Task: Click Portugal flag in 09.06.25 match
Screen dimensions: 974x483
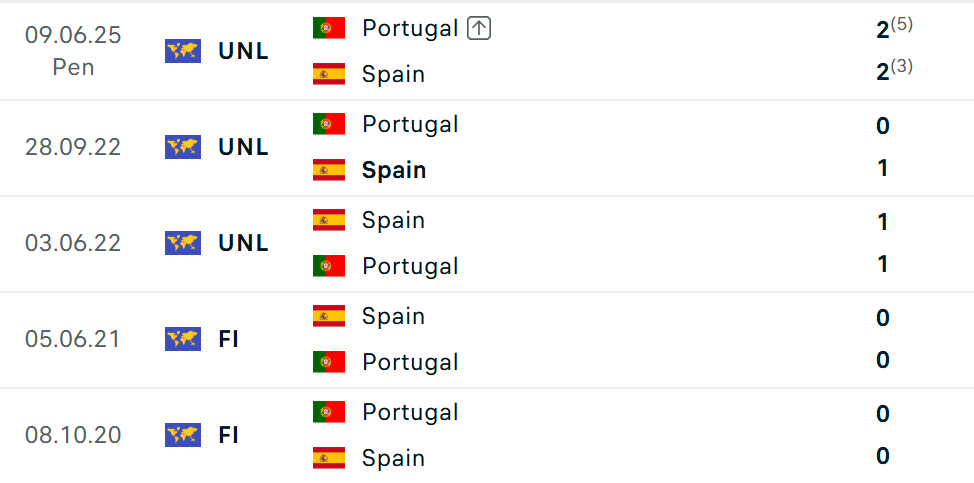Action: tap(329, 28)
